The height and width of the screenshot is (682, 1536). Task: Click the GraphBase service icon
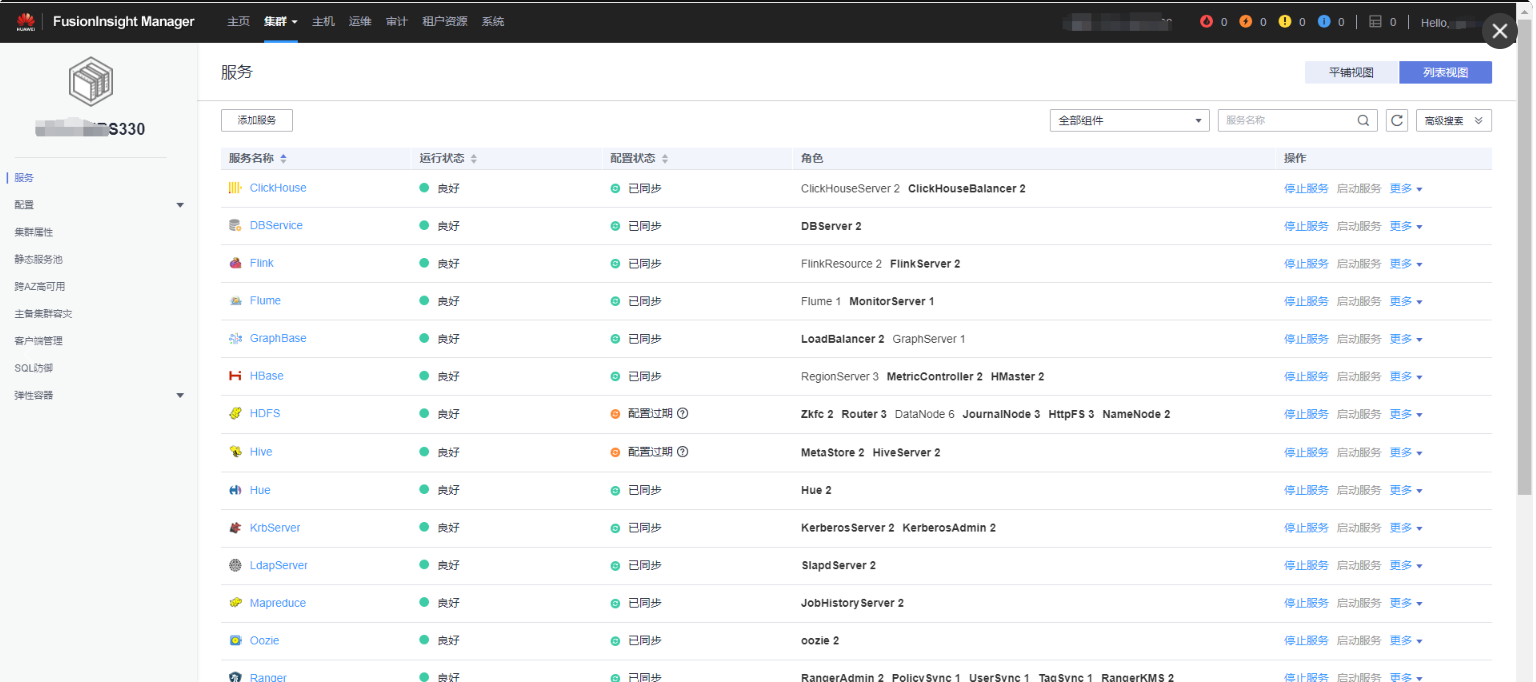(235, 339)
